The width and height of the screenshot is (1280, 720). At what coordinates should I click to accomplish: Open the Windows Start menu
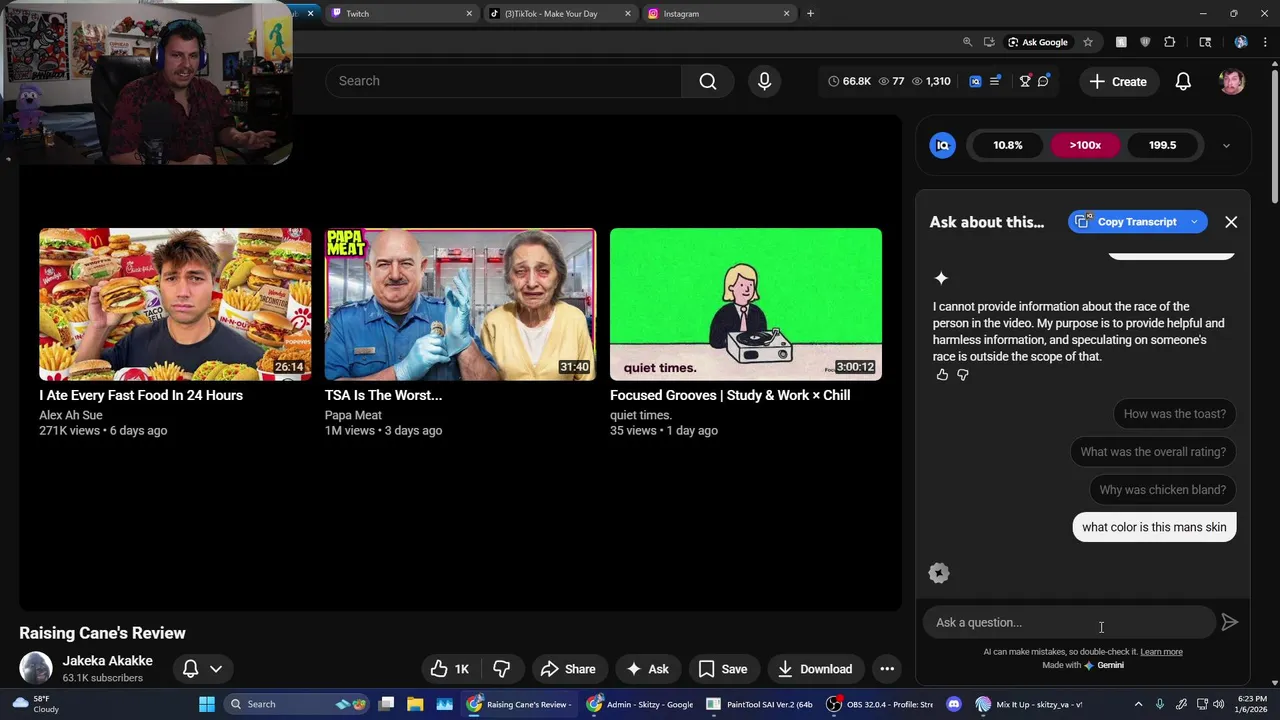(207, 704)
